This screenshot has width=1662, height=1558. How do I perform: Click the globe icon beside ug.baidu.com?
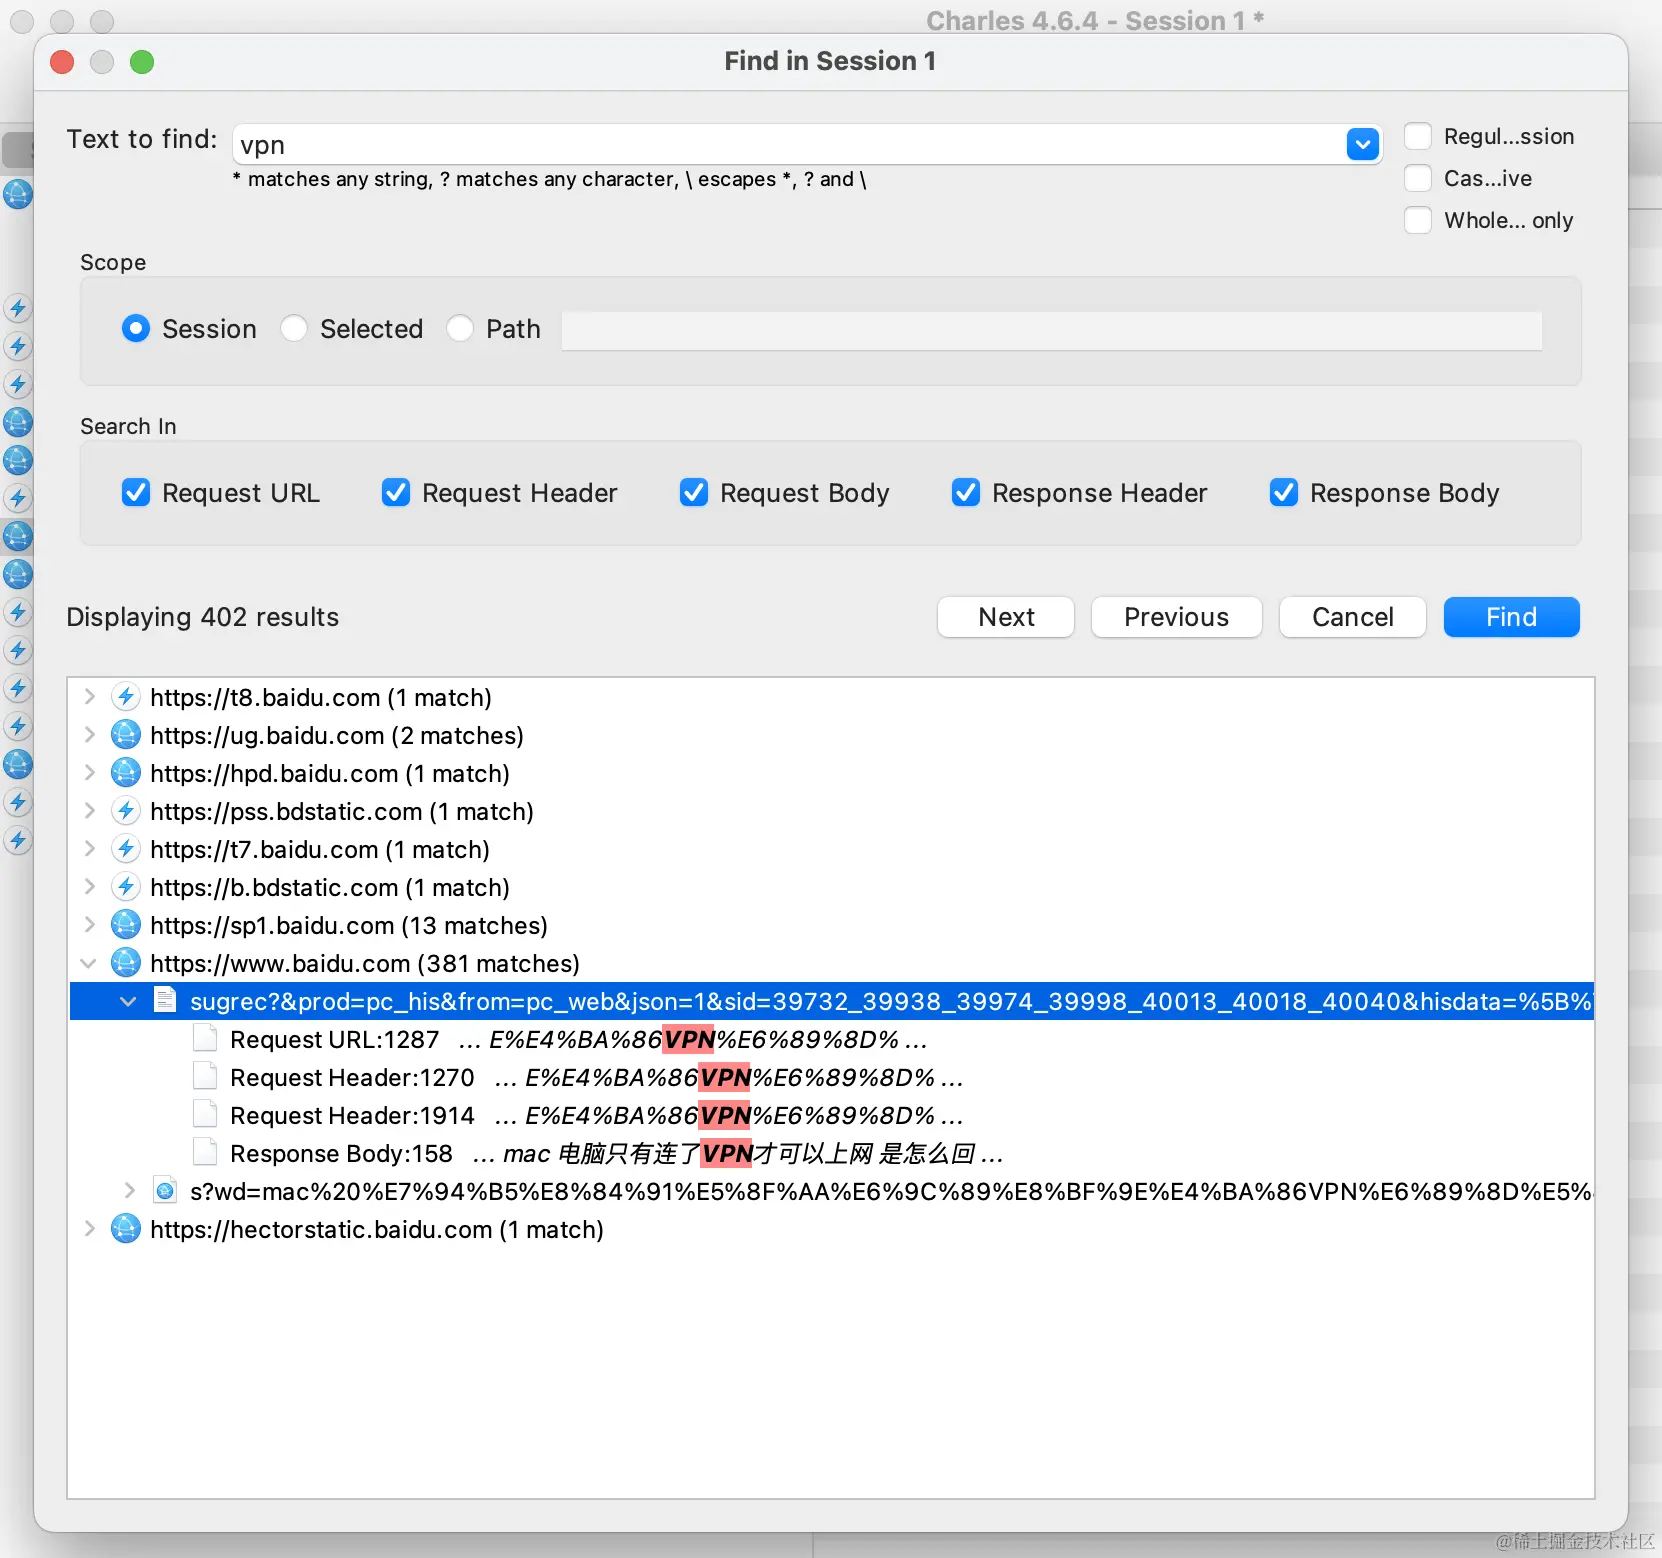click(125, 735)
